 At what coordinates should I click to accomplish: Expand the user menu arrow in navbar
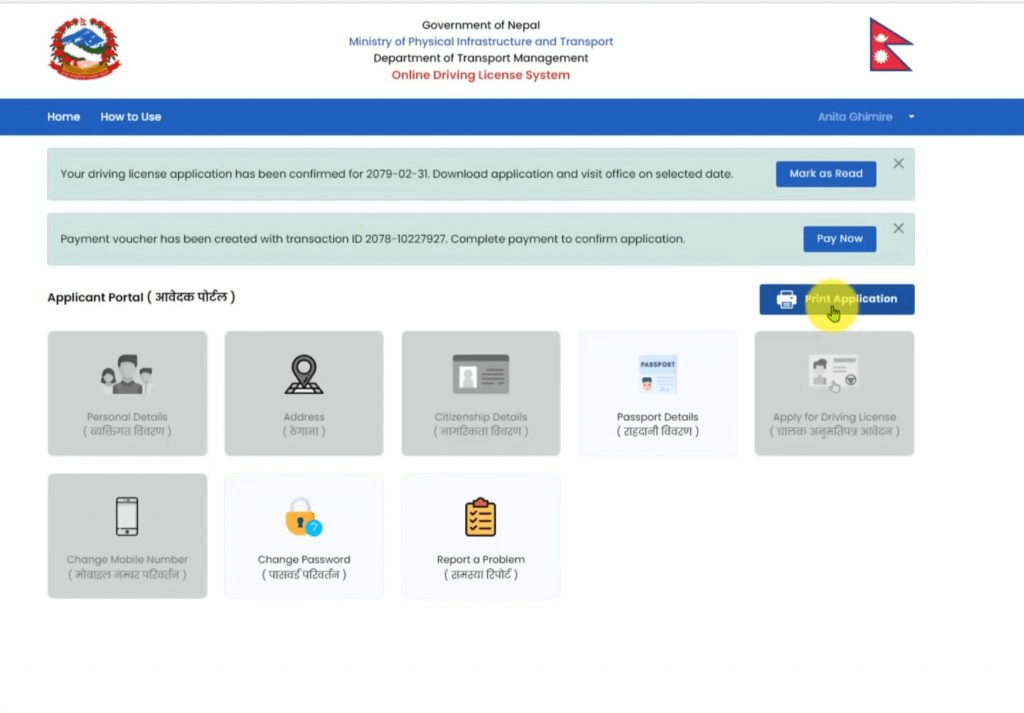pyautogui.click(x=911, y=117)
